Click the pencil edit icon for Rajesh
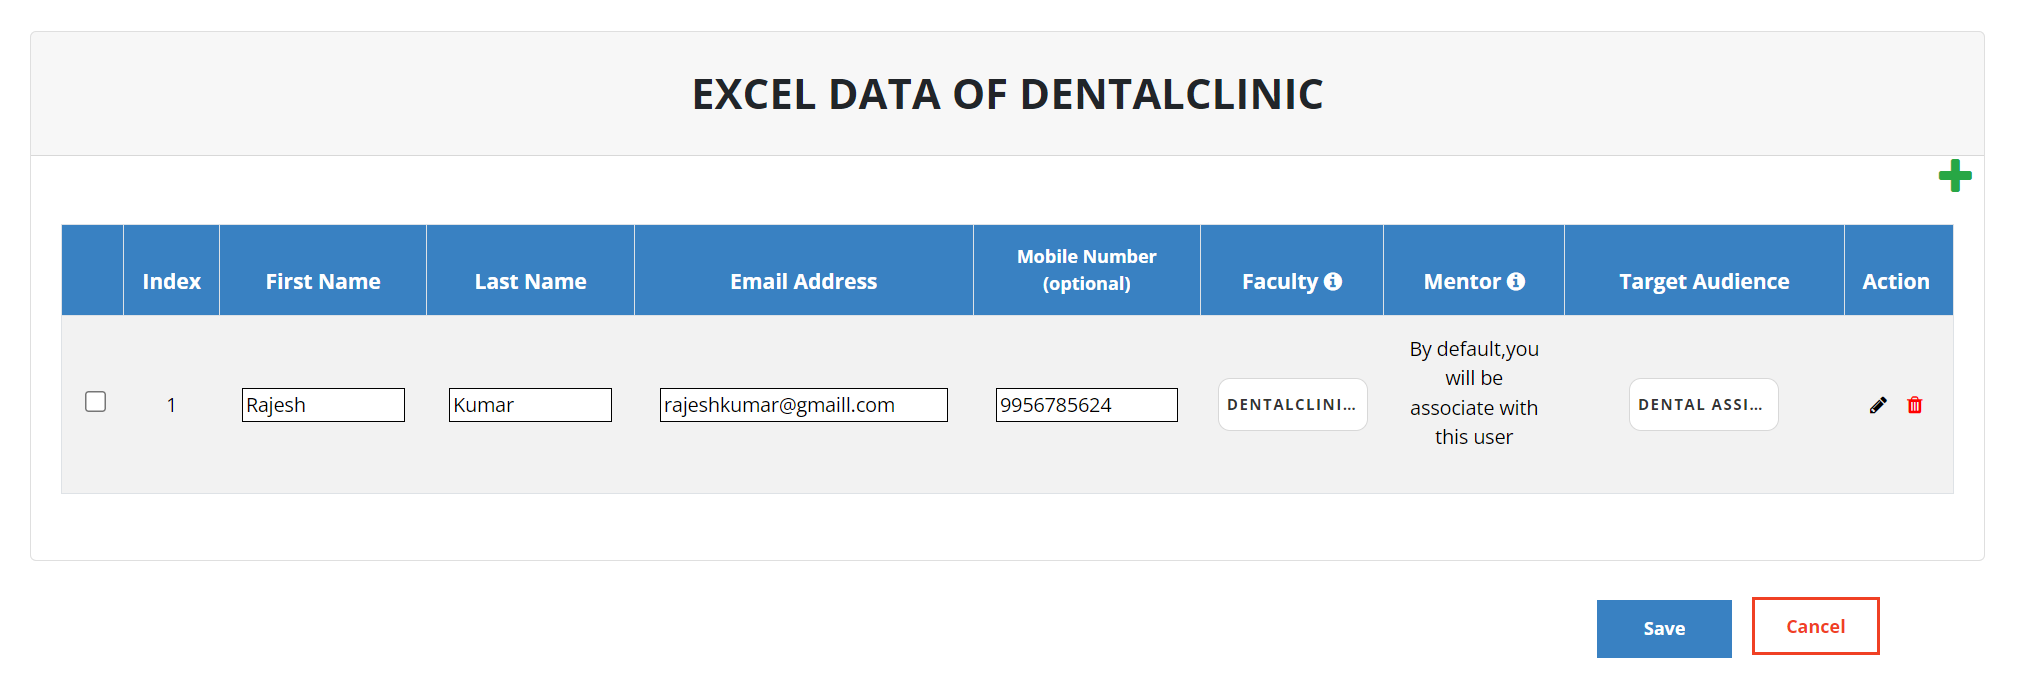 pos(1878,405)
